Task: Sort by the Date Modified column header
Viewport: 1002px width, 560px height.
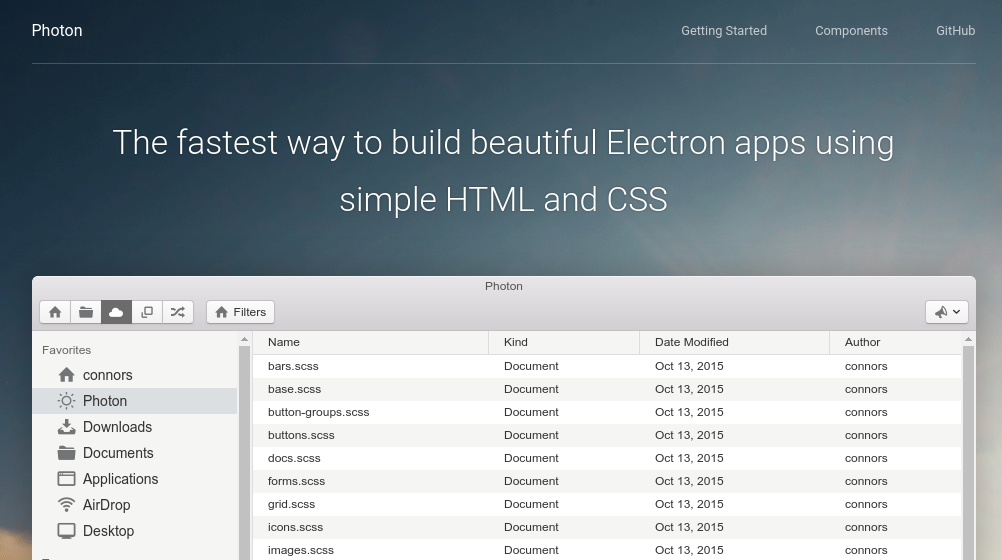Action: click(735, 343)
